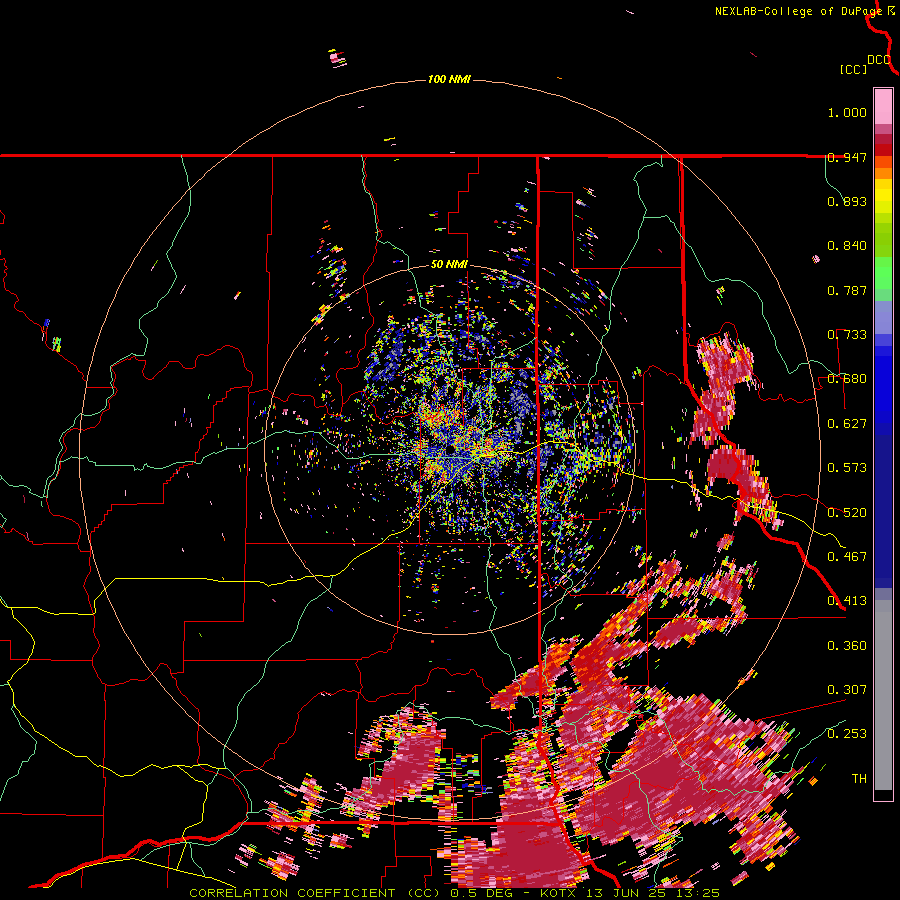This screenshot has width=900, height=900.
Task: Click the 0.253 scale value
Action: click(847, 734)
